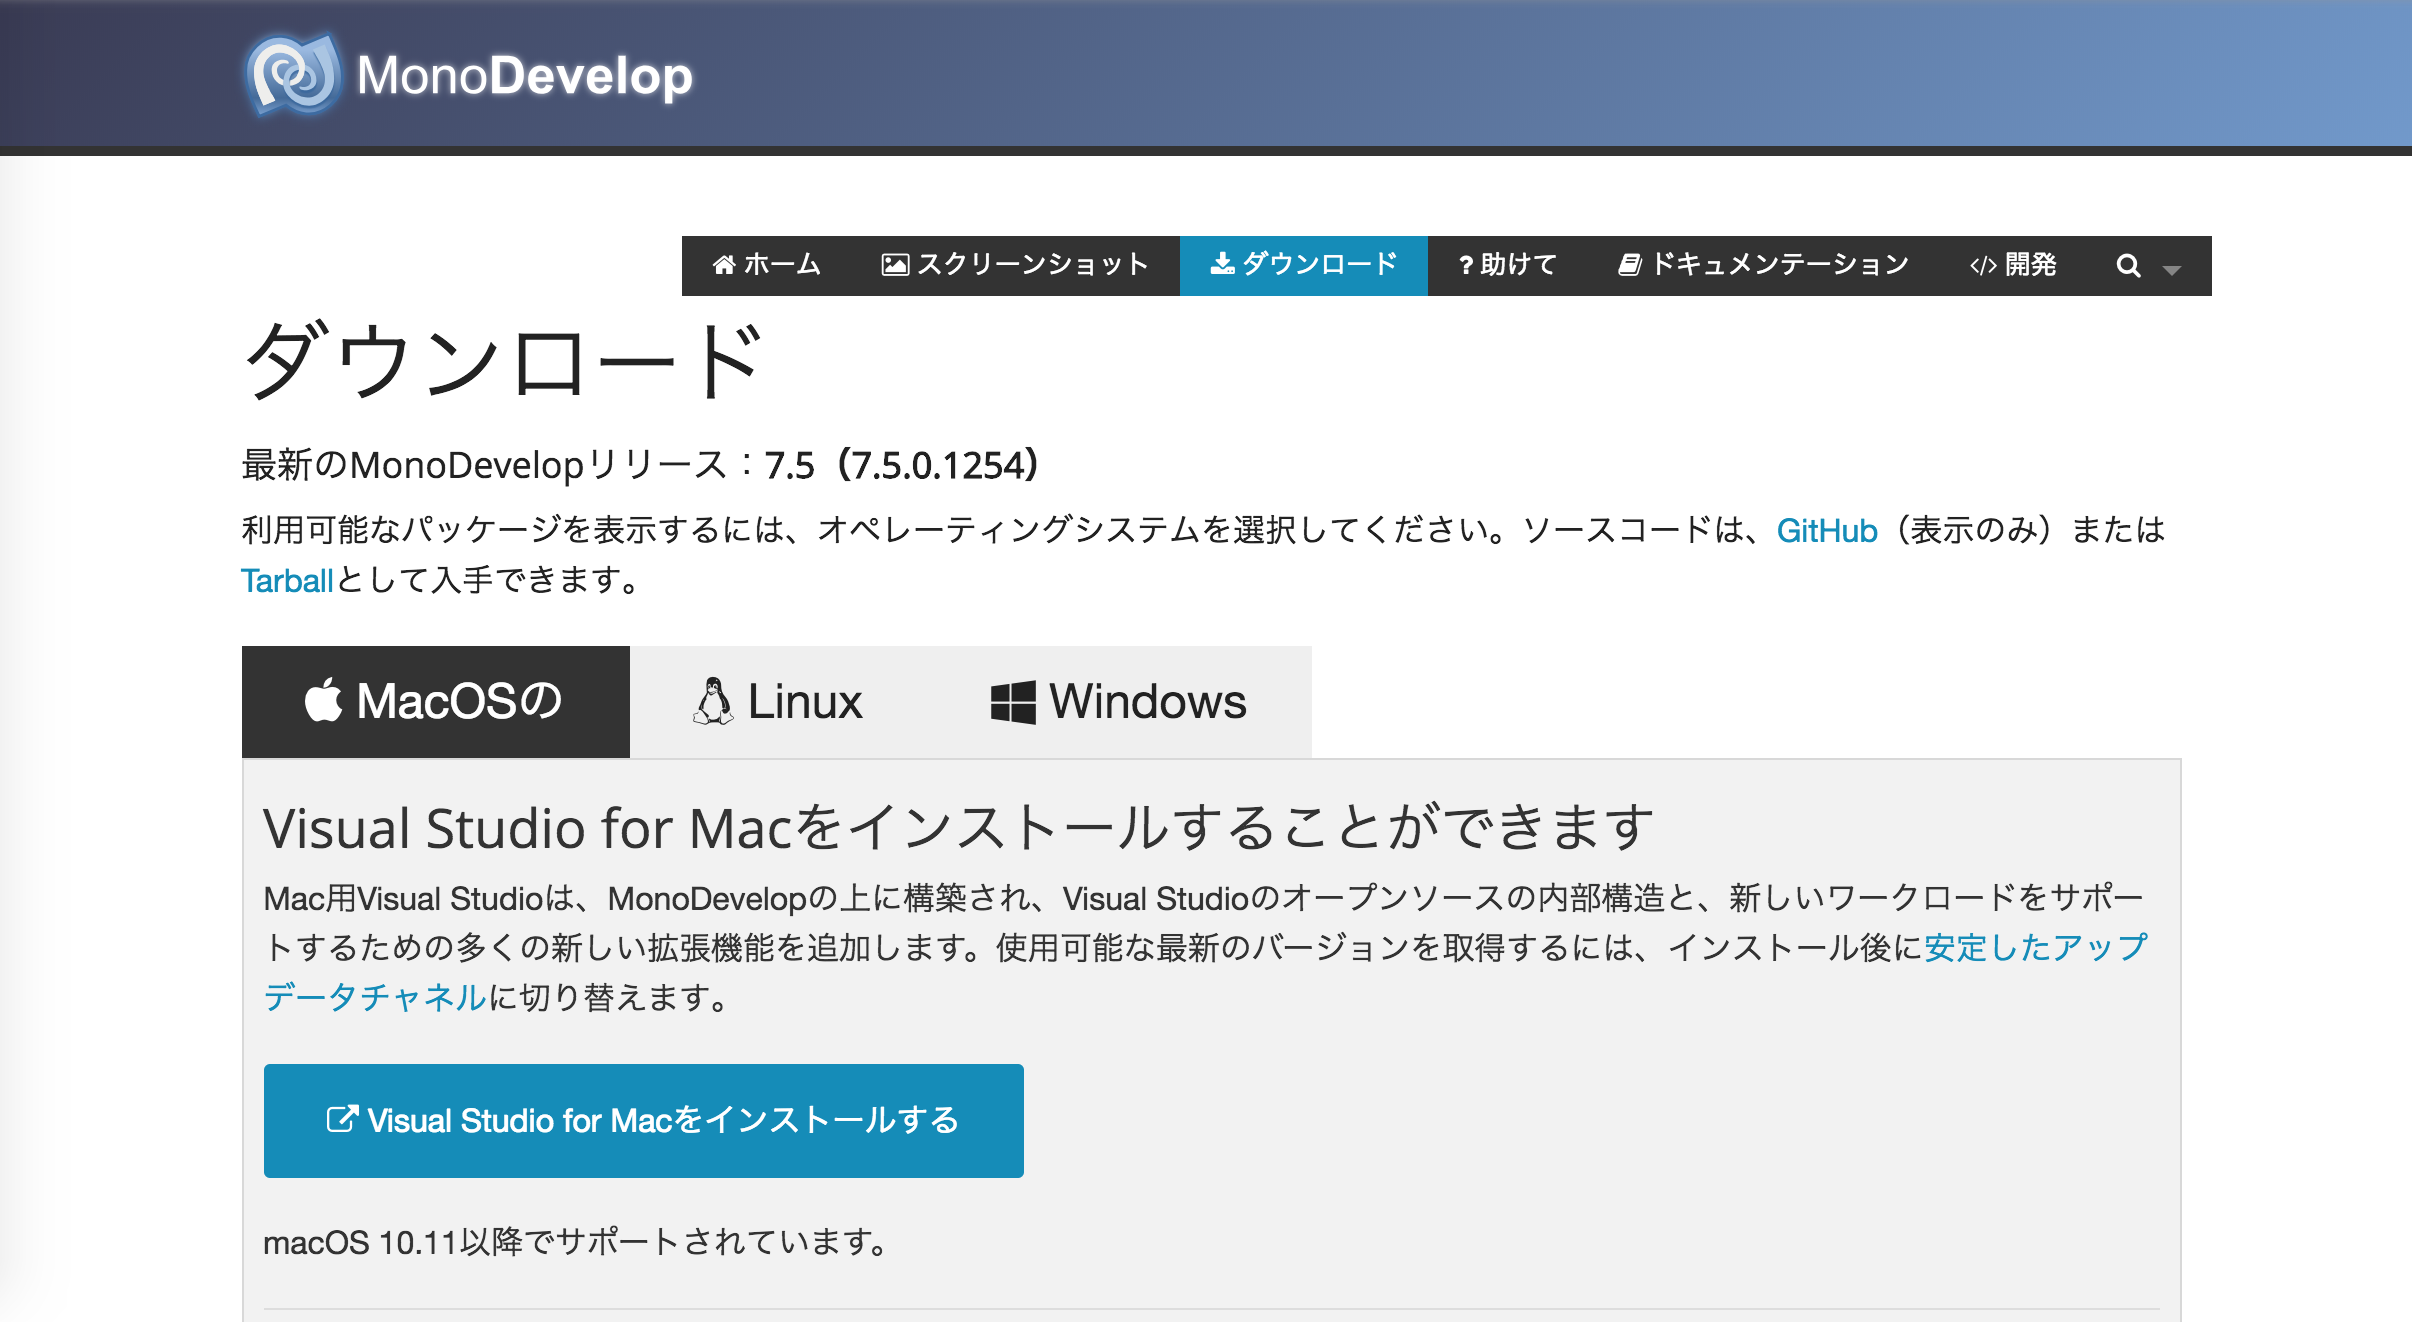Open the スクリーンショット nav item

pyautogui.click(x=1014, y=265)
